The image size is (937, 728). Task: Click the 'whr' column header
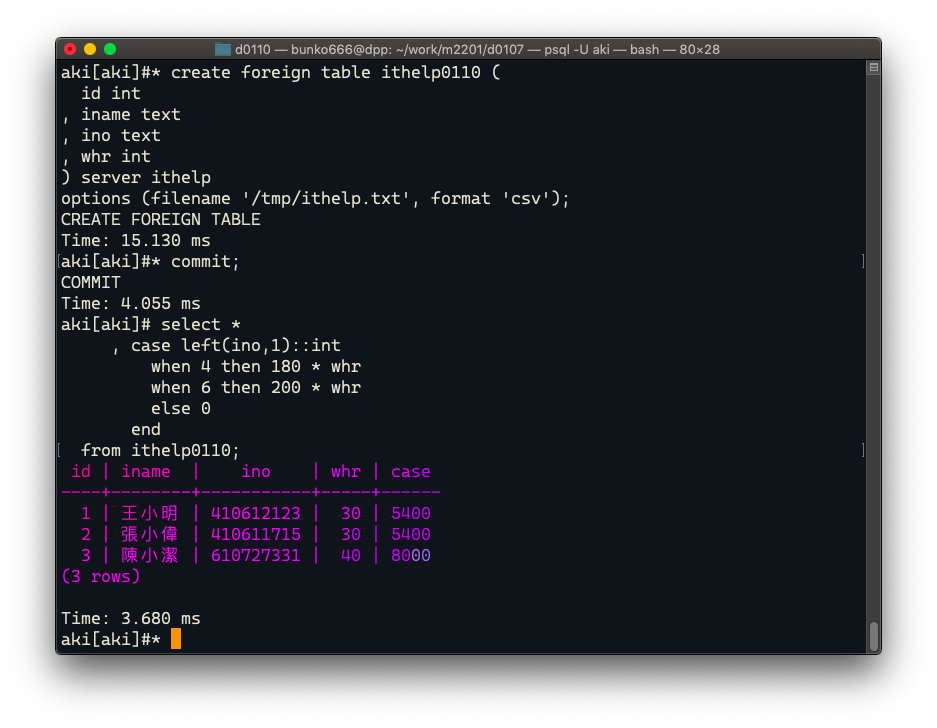[x=346, y=472]
